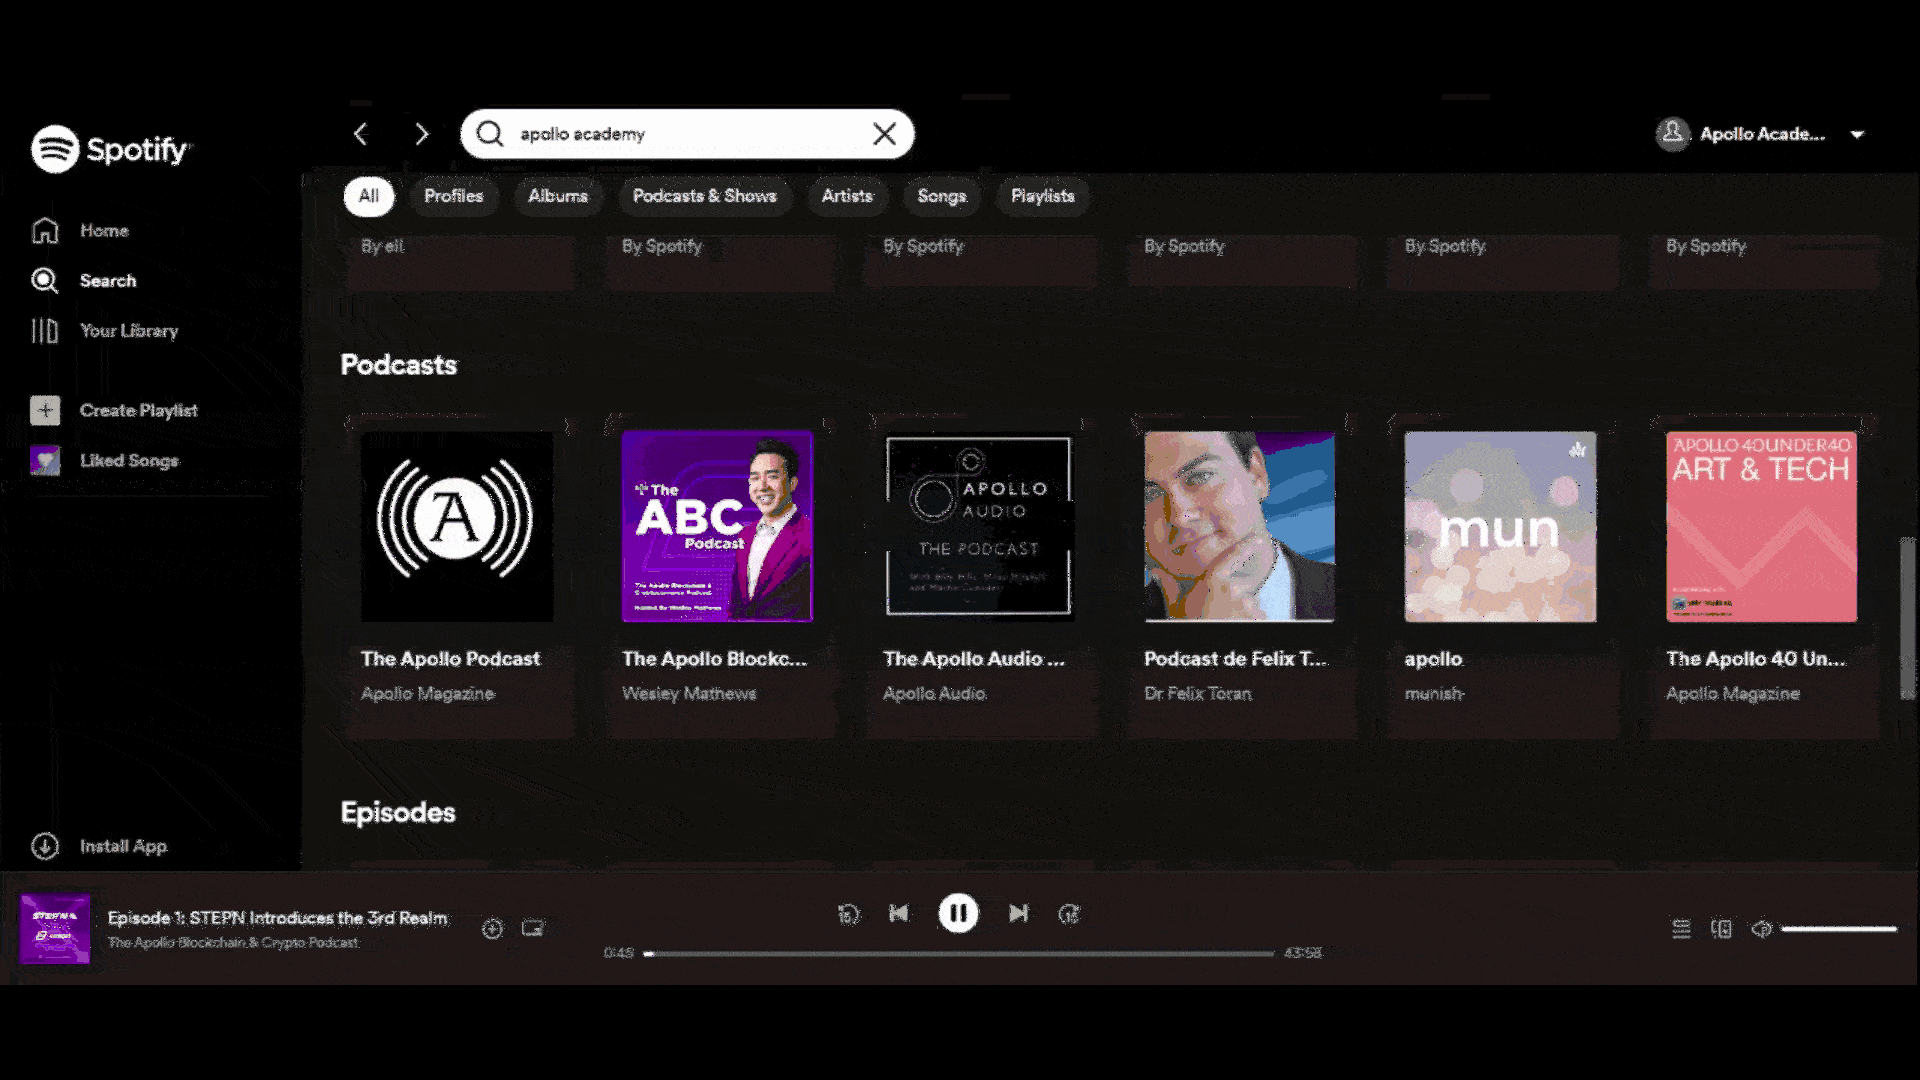Click the vertical scrollbar thumb
1920x1080 pixels.
[1908, 618]
